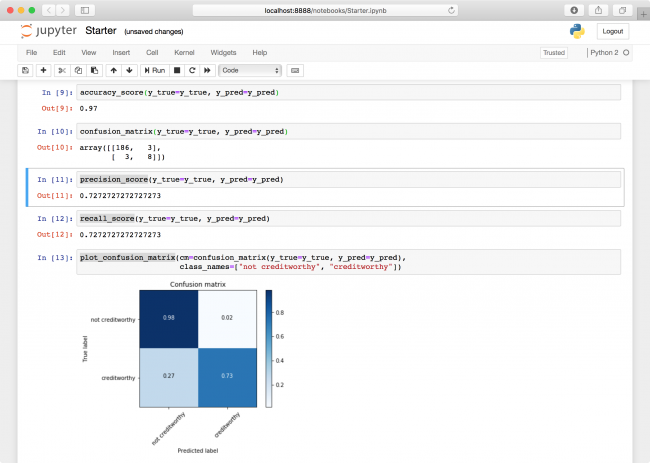Image resolution: width=650 pixels, height=463 pixels.
Task: Restart the kernel icon
Action: 192,70
